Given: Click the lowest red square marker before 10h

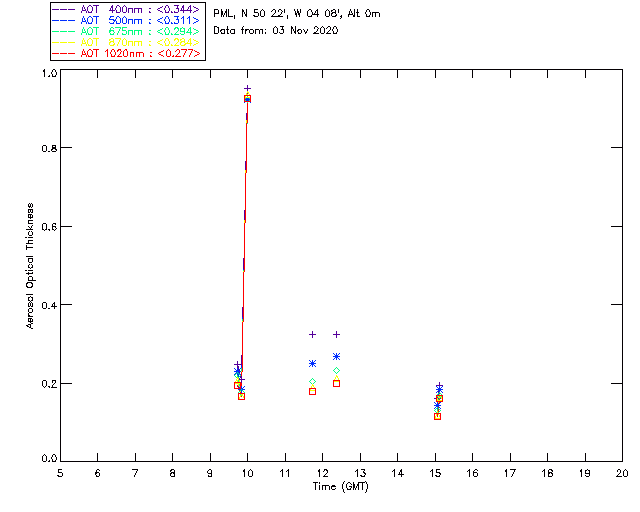Looking at the screenshot, I should point(241,396).
